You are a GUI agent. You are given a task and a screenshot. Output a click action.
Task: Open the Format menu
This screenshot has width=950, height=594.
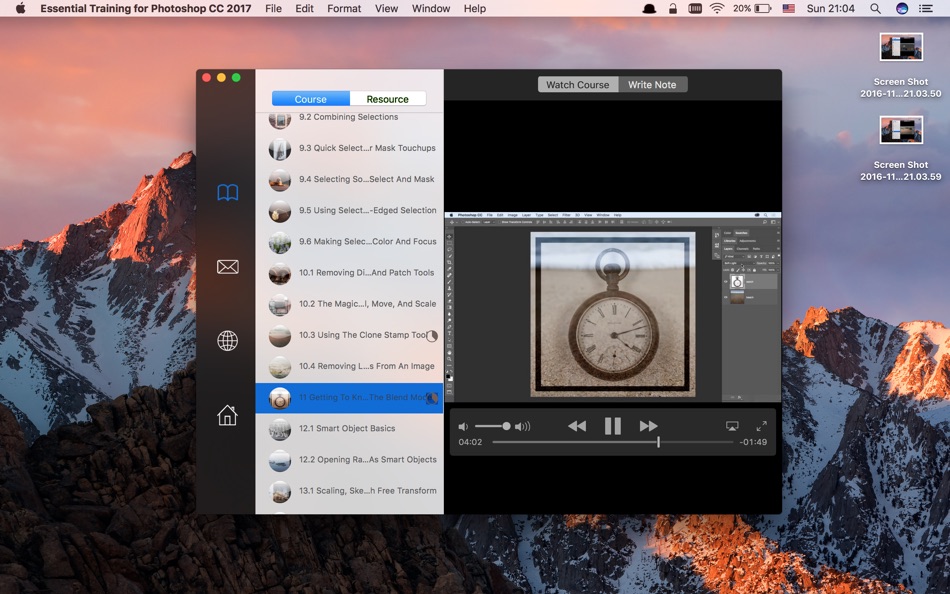click(344, 8)
